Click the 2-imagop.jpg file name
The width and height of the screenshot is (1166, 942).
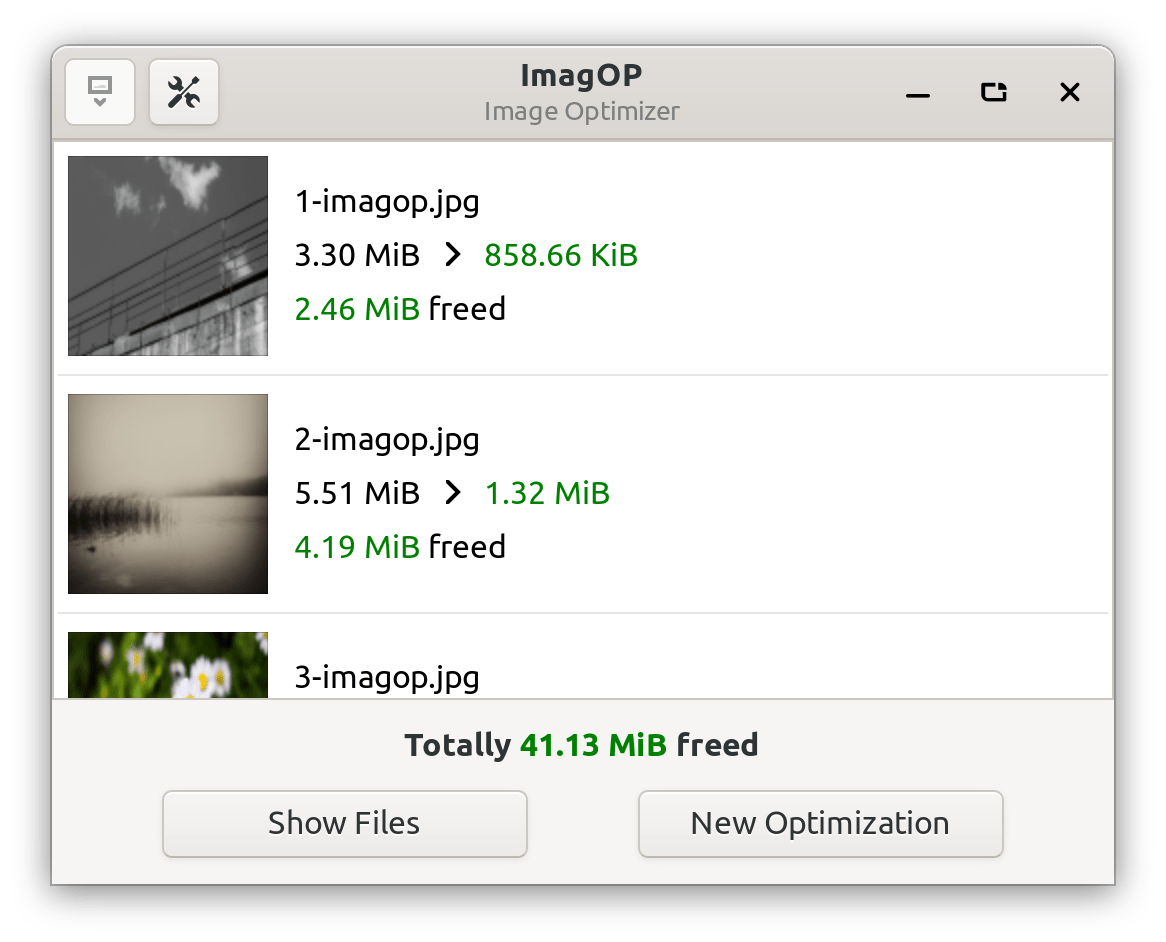coord(387,440)
